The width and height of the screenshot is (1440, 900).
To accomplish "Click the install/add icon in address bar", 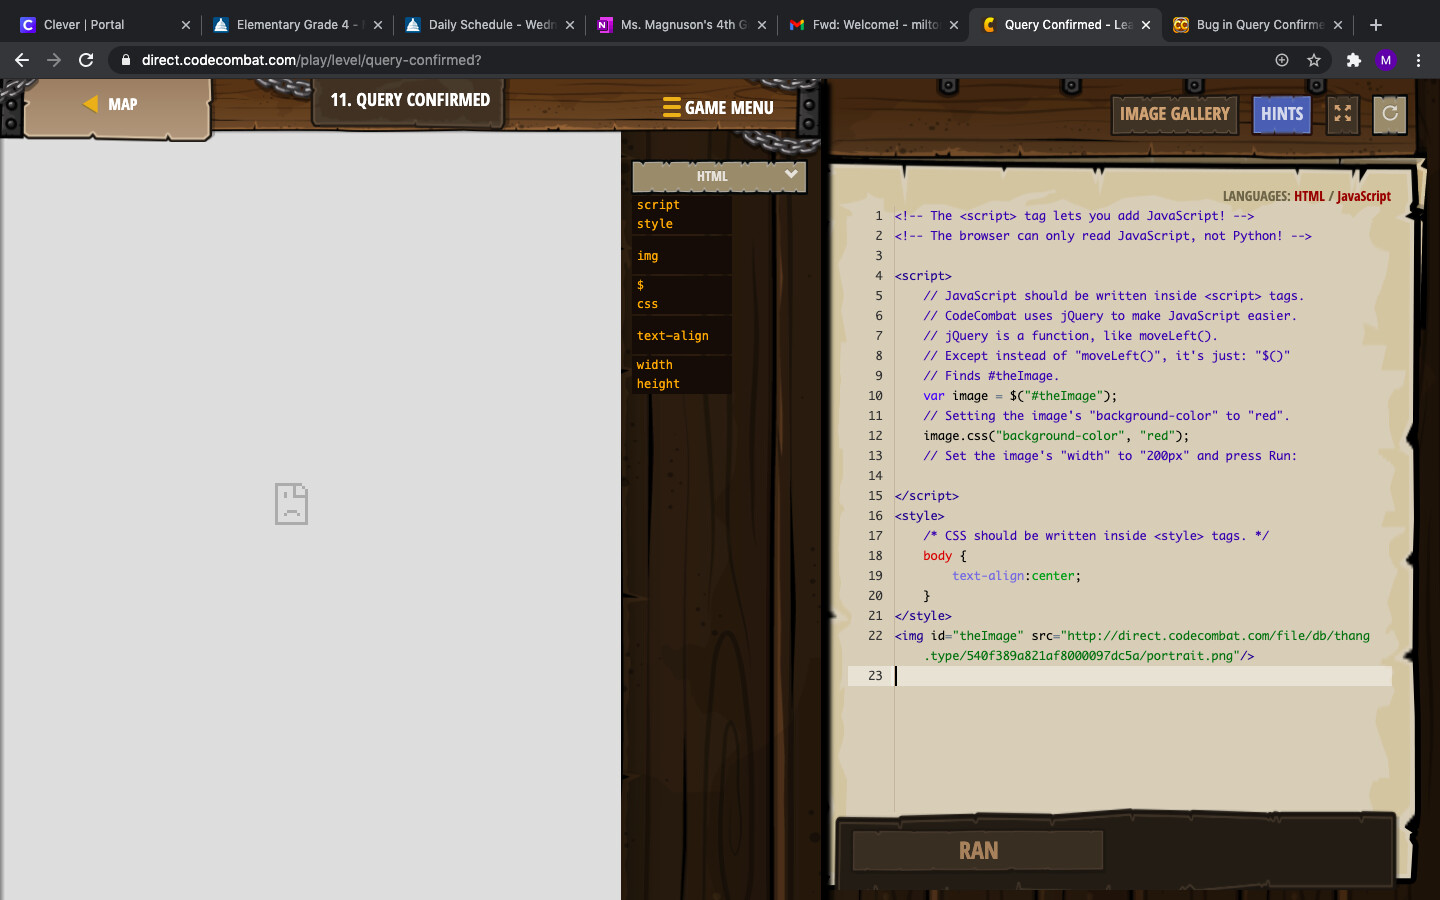I will point(1282,60).
